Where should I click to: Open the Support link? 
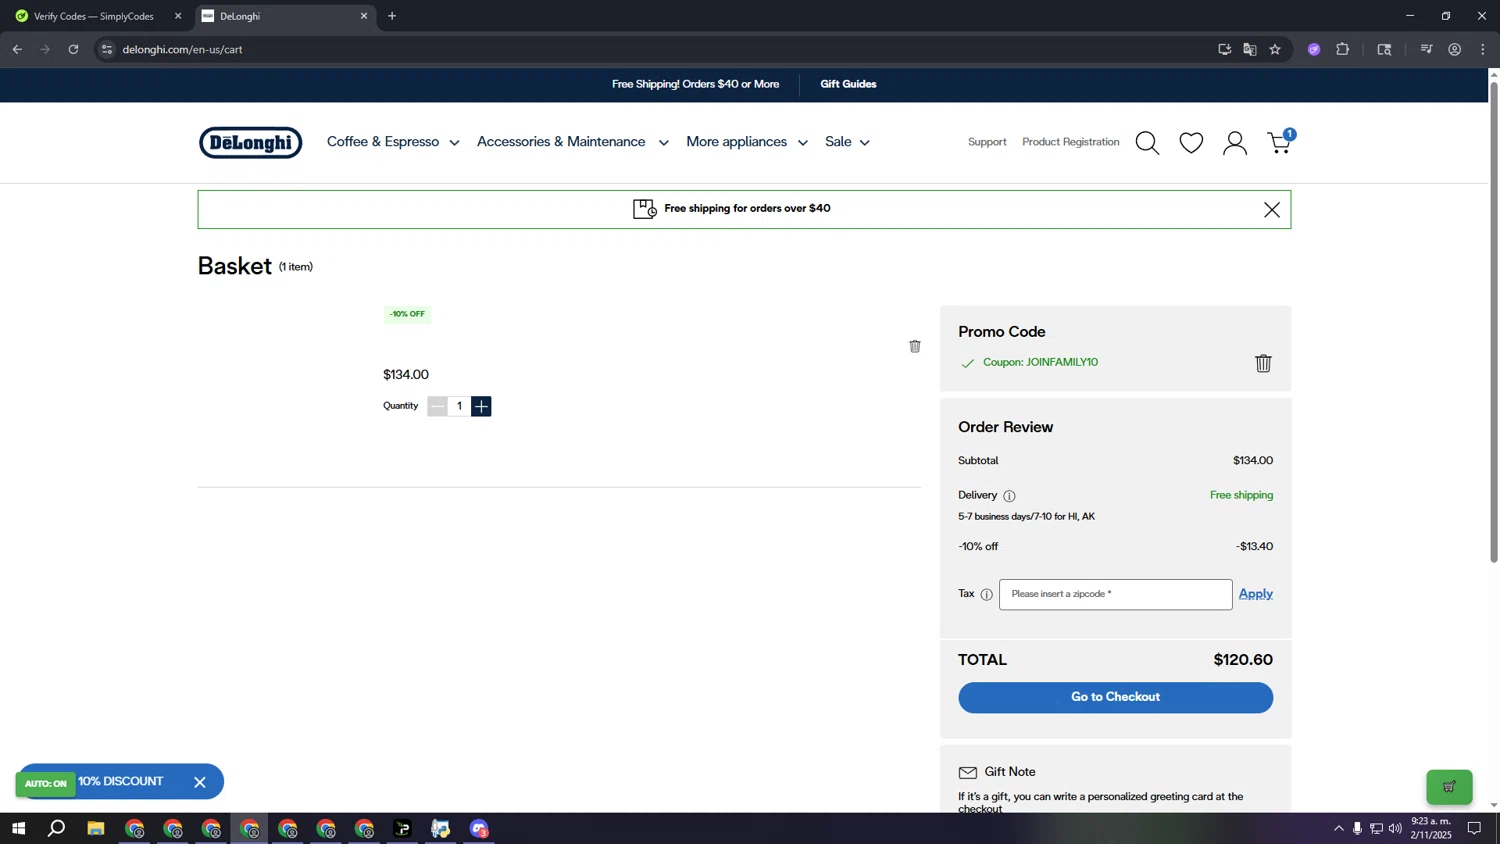click(x=987, y=142)
